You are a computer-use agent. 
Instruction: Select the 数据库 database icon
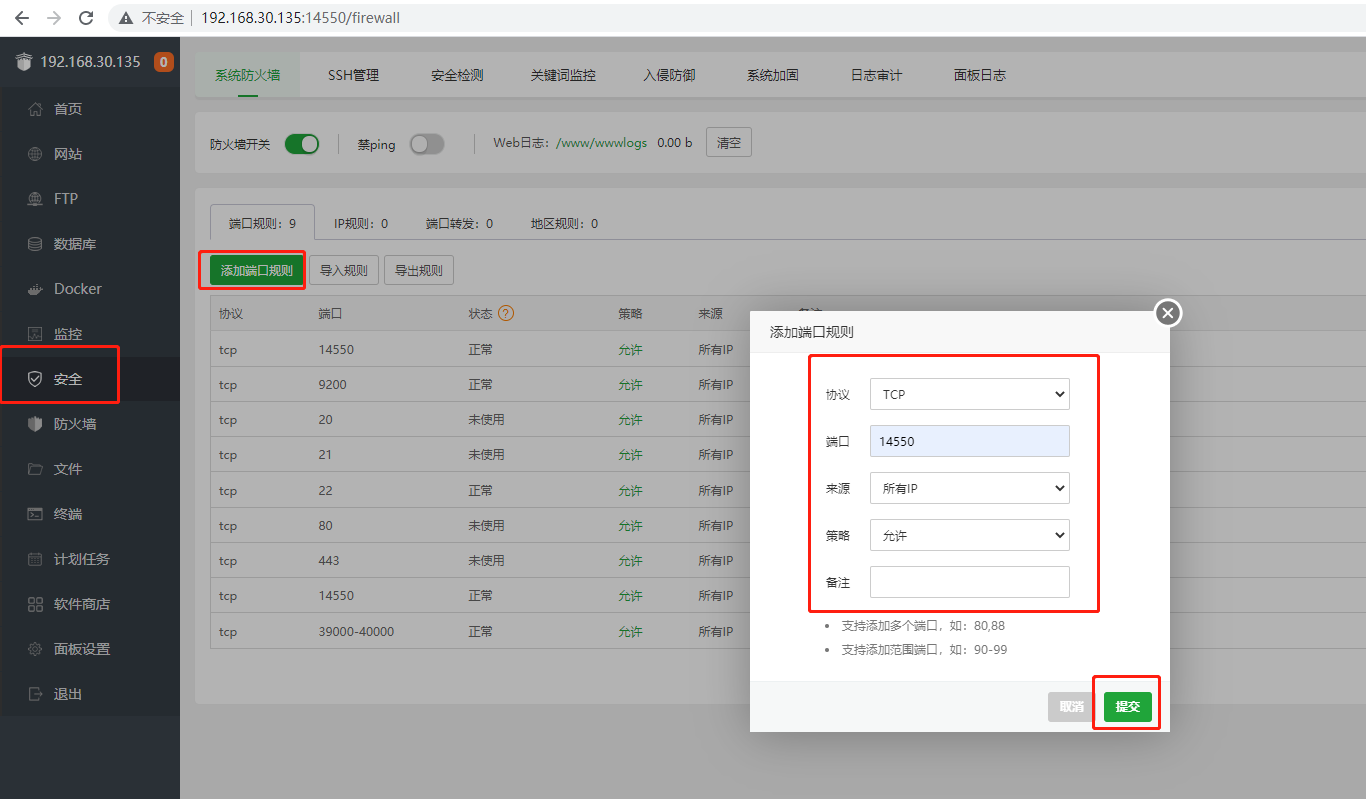[x=35, y=244]
